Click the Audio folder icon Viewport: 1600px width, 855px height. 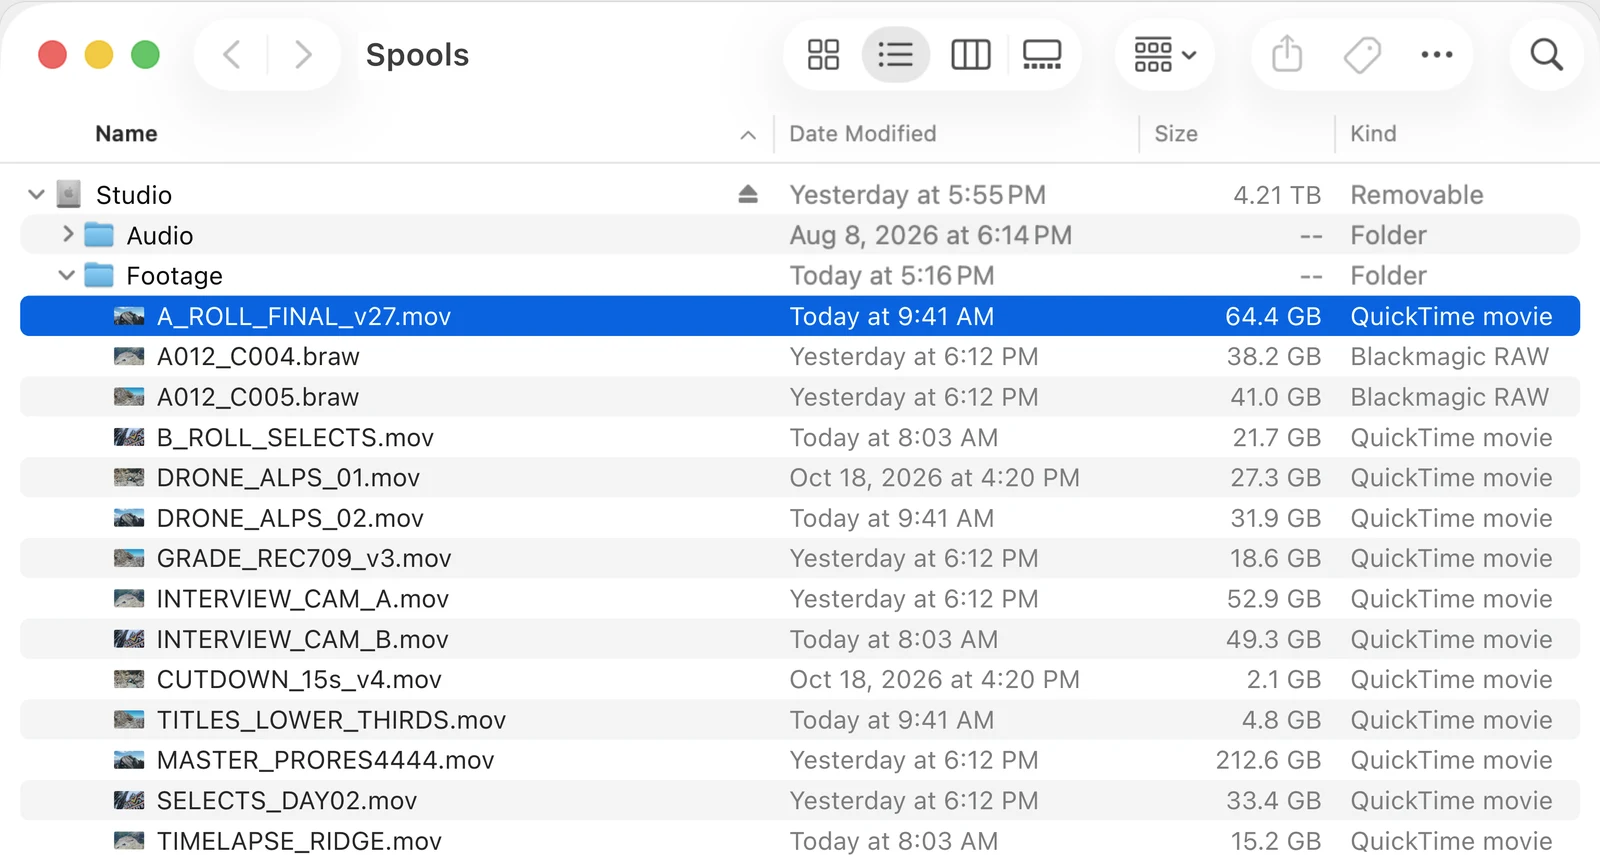(x=99, y=235)
